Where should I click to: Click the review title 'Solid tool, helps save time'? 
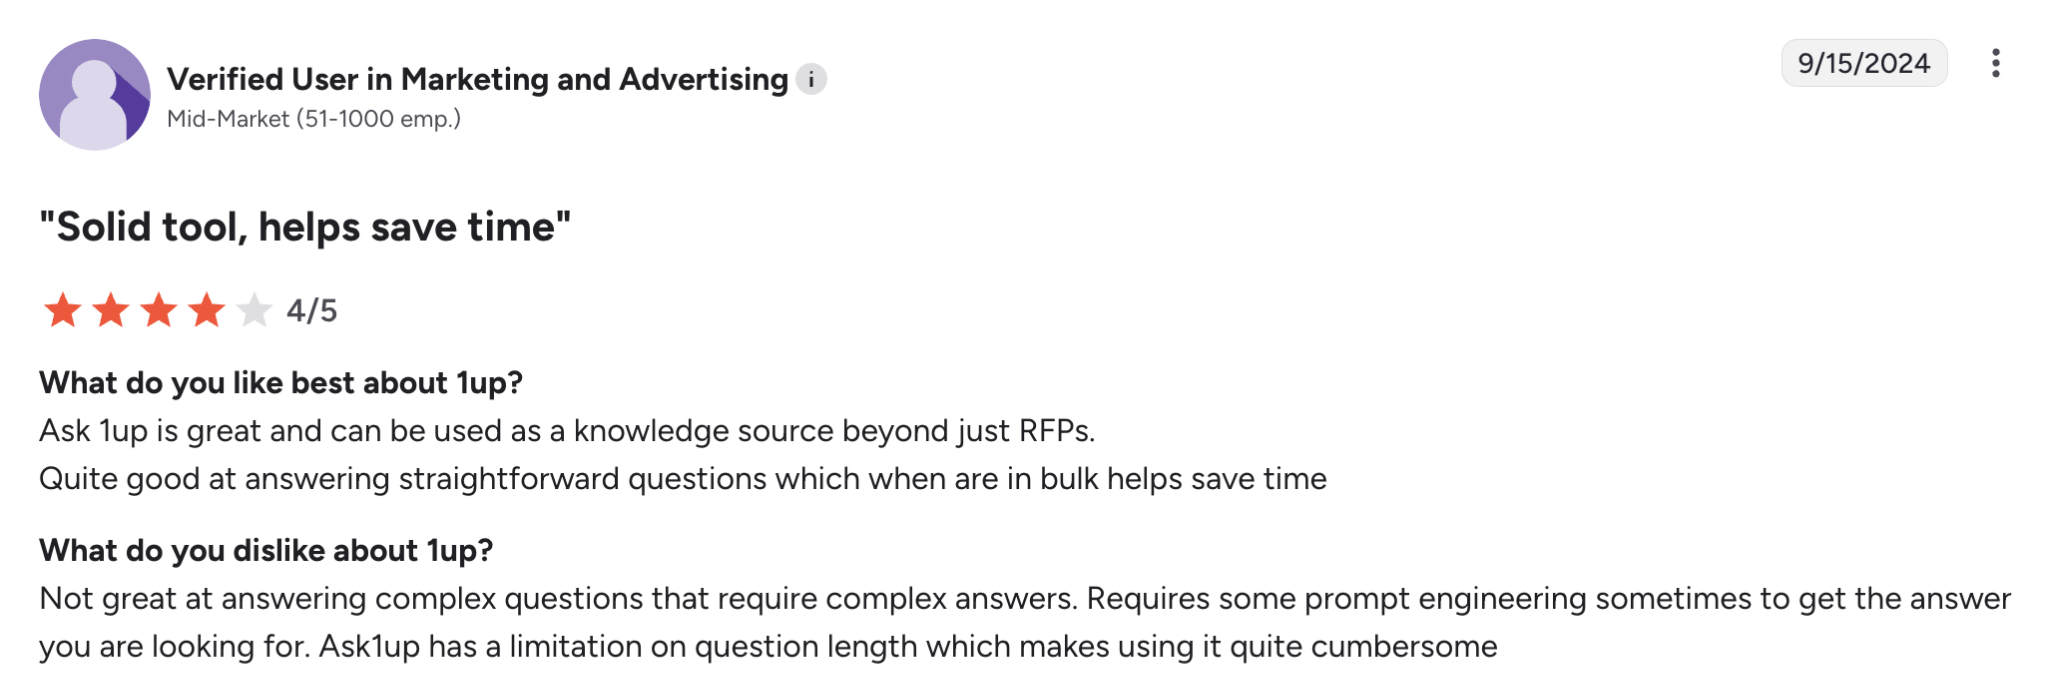[305, 226]
